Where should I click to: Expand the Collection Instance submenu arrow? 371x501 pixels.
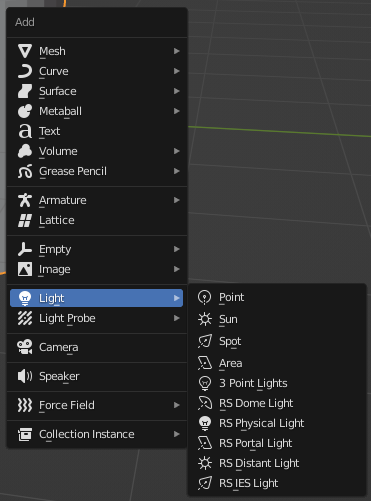(177, 434)
